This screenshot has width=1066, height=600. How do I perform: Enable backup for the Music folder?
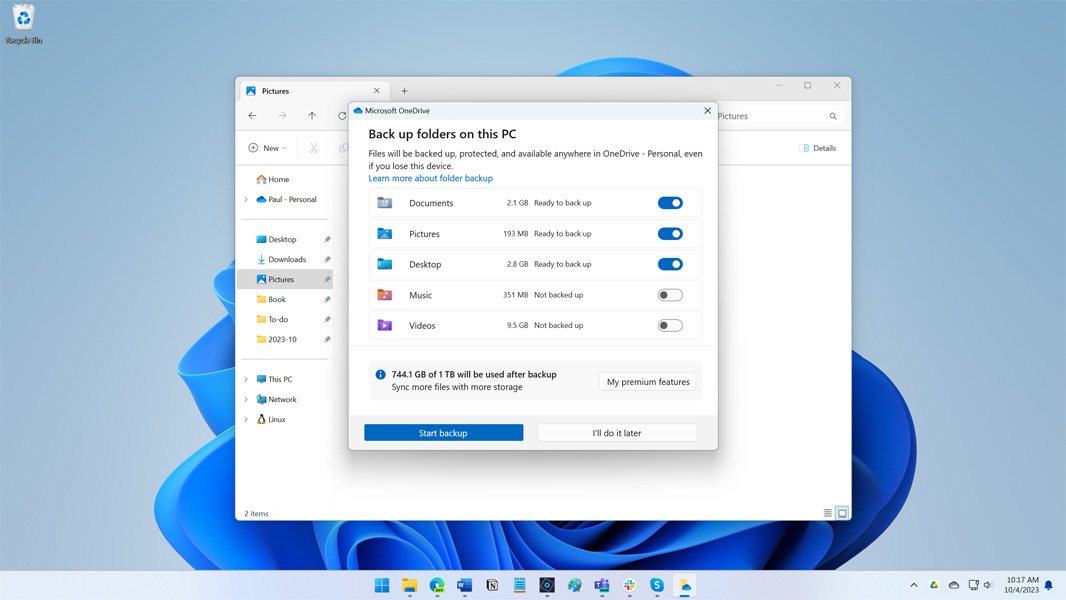pos(670,294)
